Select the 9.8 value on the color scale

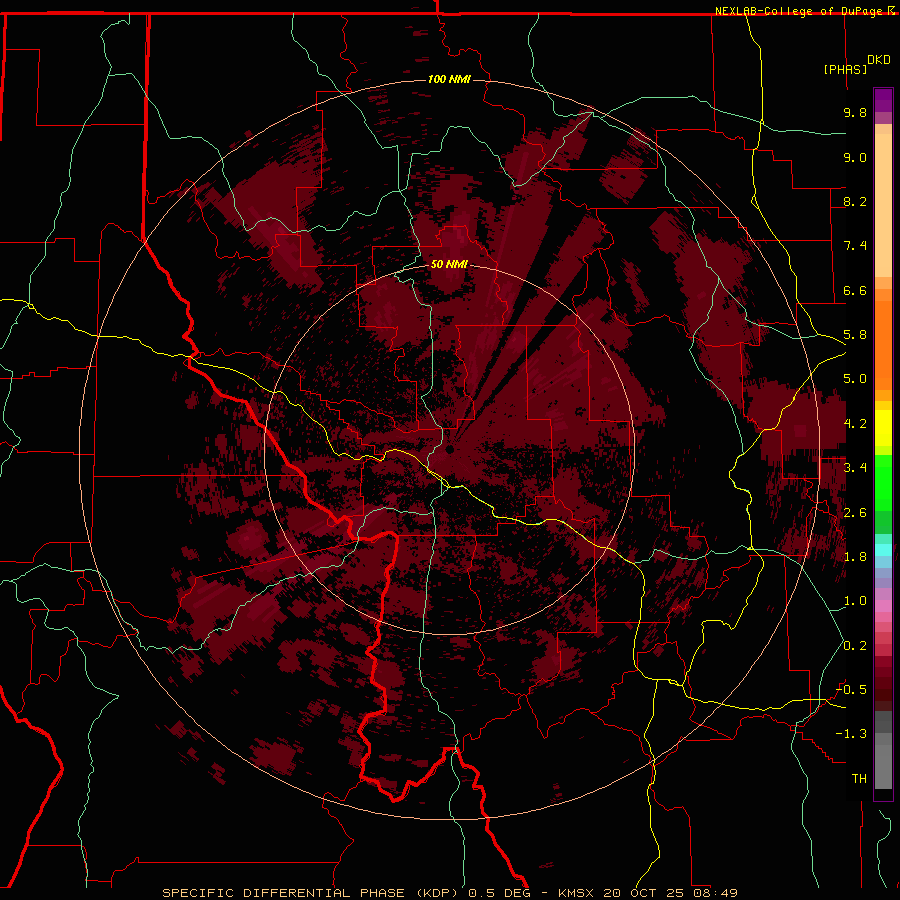[855, 112]
